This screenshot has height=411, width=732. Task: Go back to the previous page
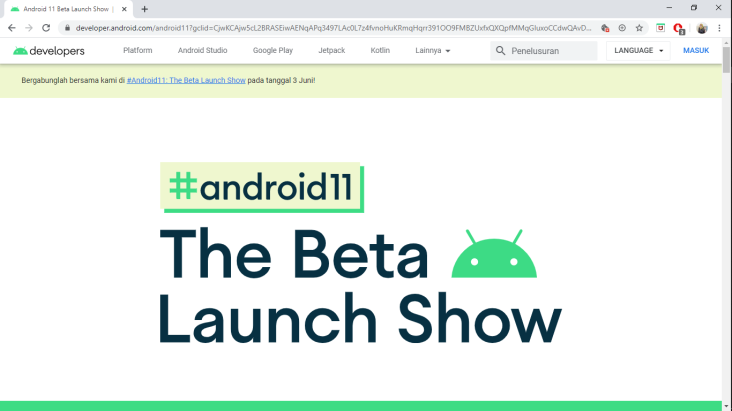12,28
